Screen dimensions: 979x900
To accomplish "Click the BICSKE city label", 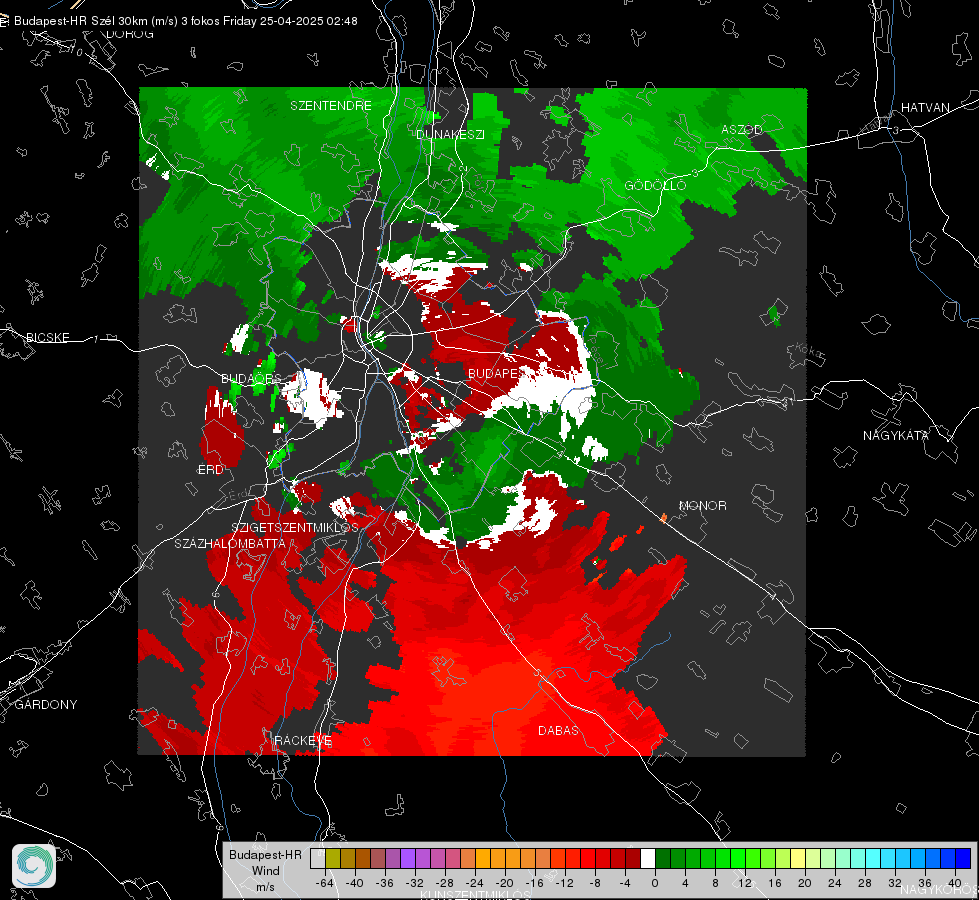I will [47, 337].
